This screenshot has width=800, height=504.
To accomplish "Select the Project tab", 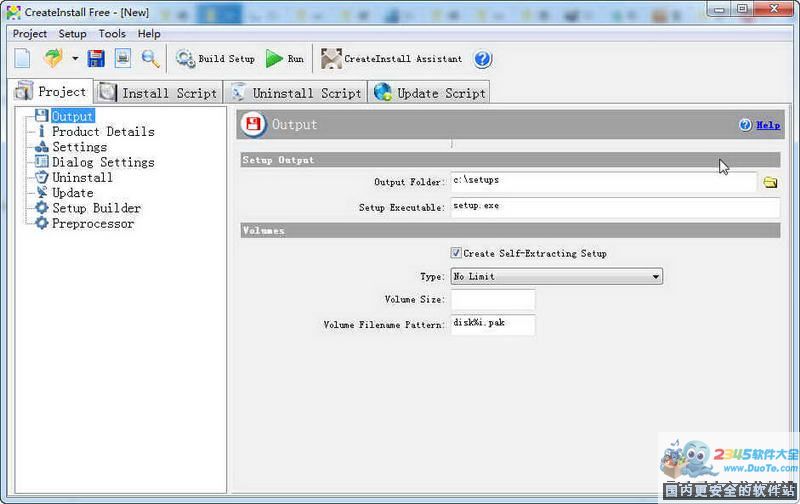I will tap(51, 92).
